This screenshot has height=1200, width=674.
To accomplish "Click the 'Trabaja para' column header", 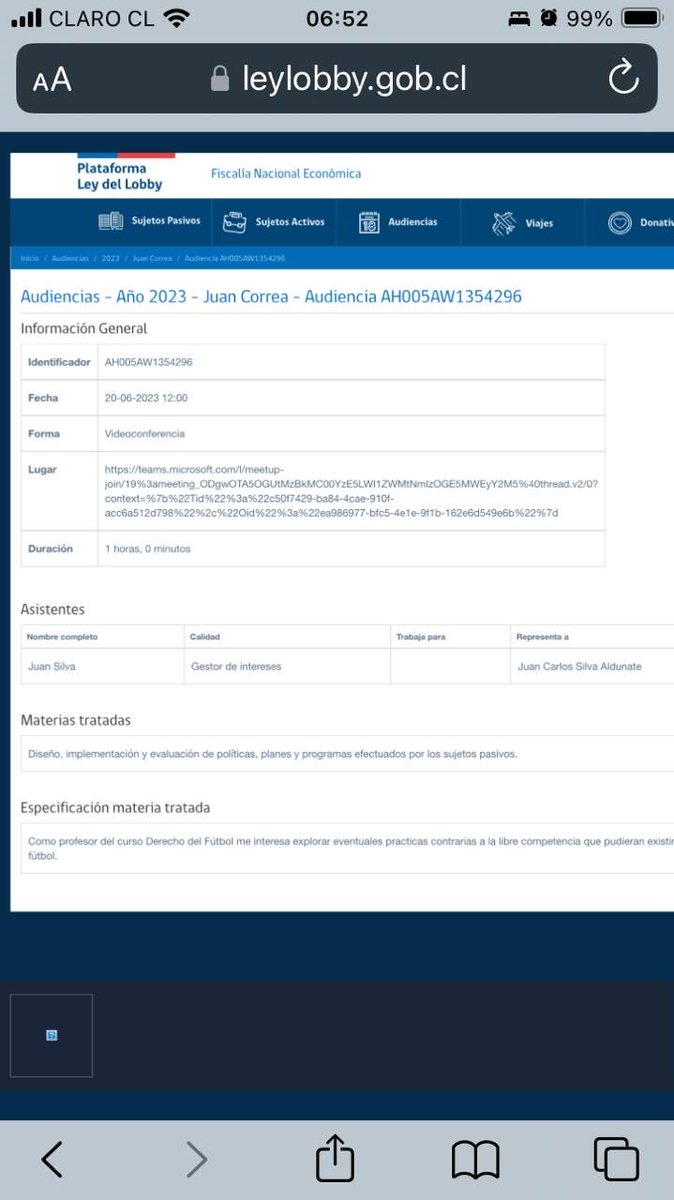I will click(x=421, y=637).
